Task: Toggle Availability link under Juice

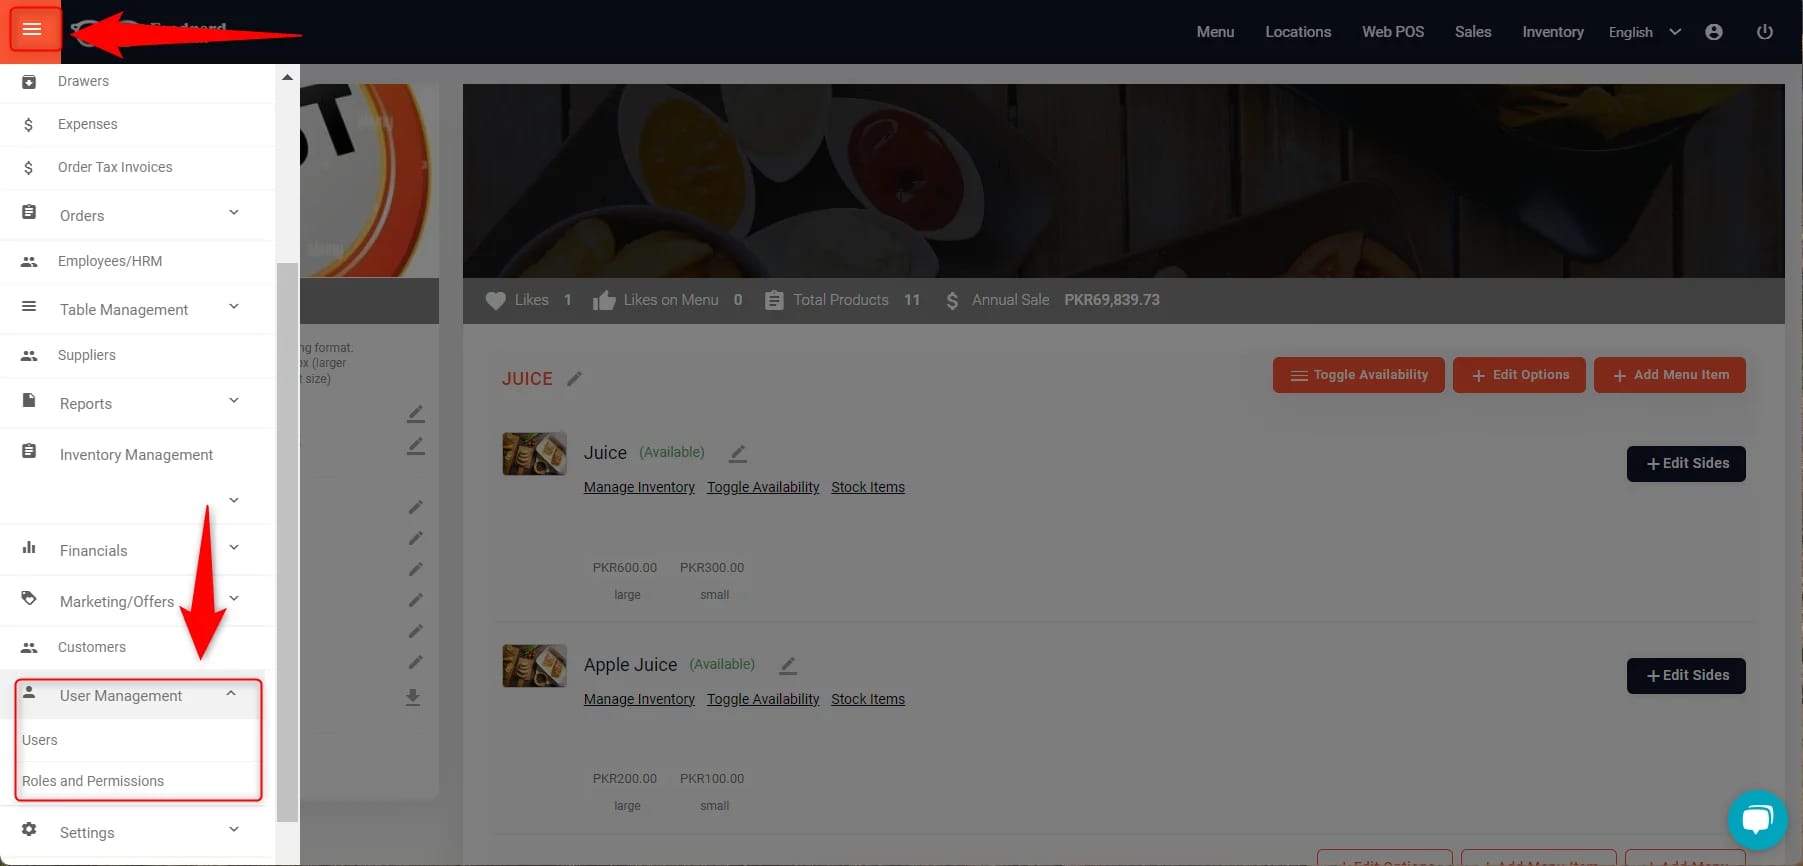Action: [762, 487]
